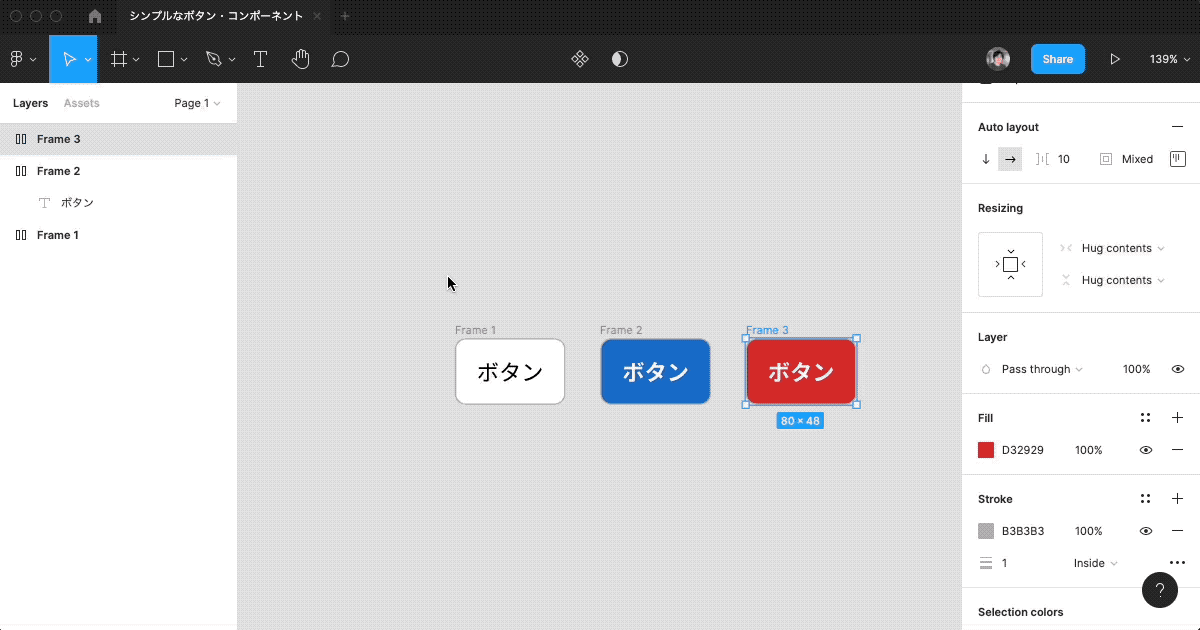Click the Present play icon

tap(1115, 59)
